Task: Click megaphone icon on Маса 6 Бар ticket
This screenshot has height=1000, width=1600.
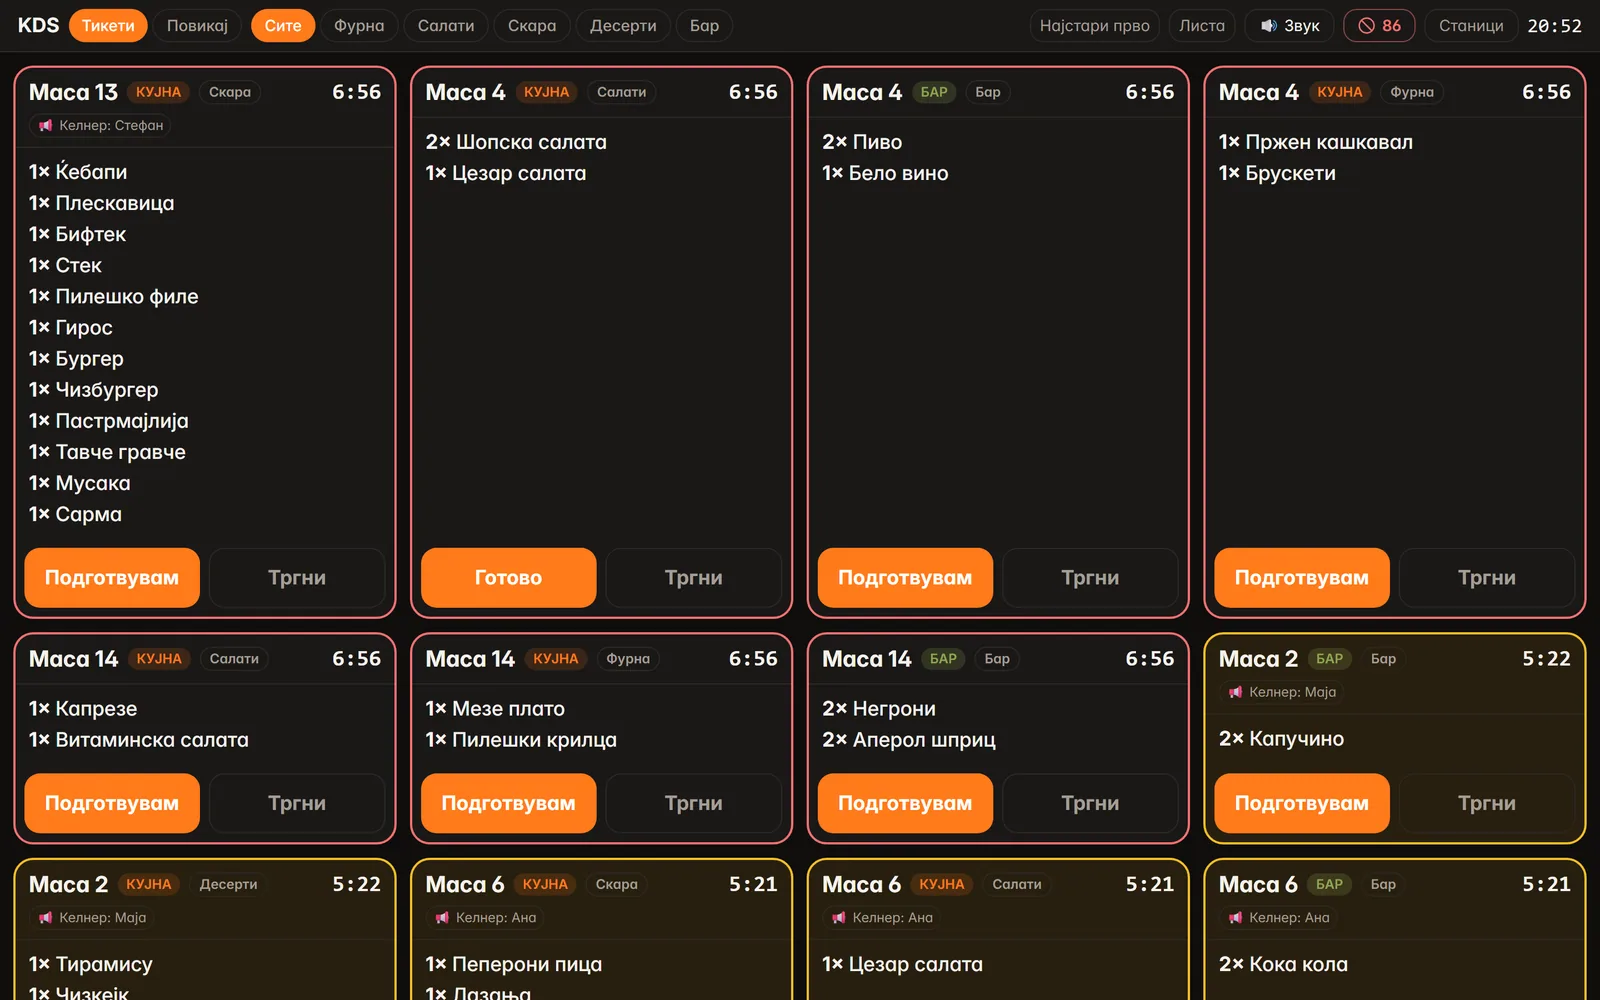Action: (x=1235, y=917)
